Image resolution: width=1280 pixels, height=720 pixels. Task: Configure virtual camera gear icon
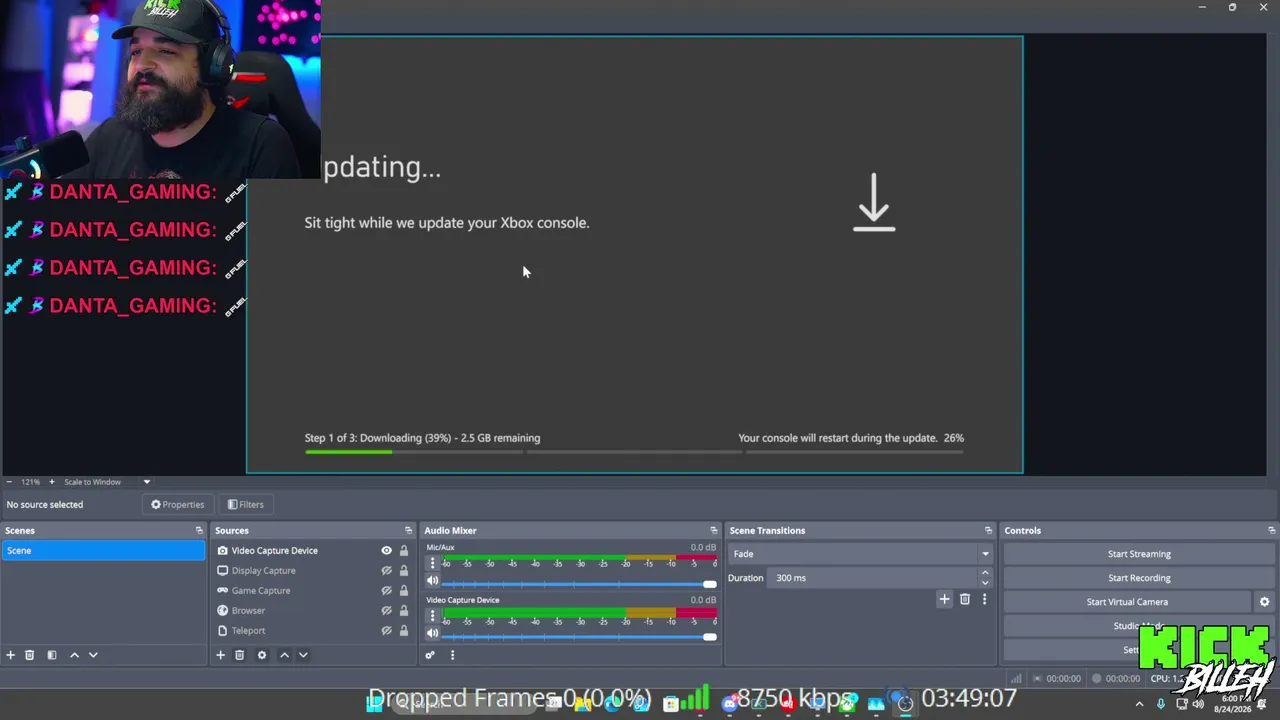click(1264, 602)
